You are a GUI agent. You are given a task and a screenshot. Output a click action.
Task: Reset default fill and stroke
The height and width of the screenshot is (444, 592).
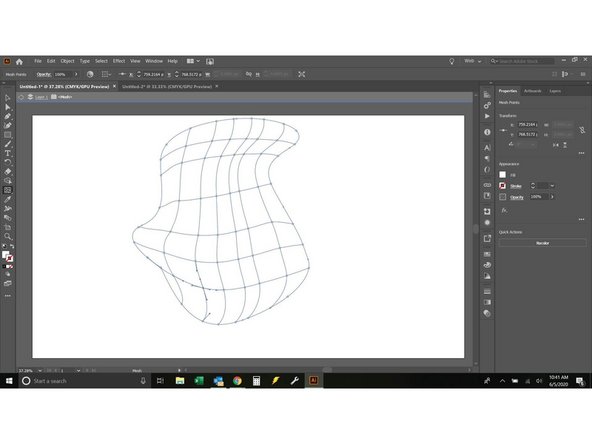click(x=4, y=247)
